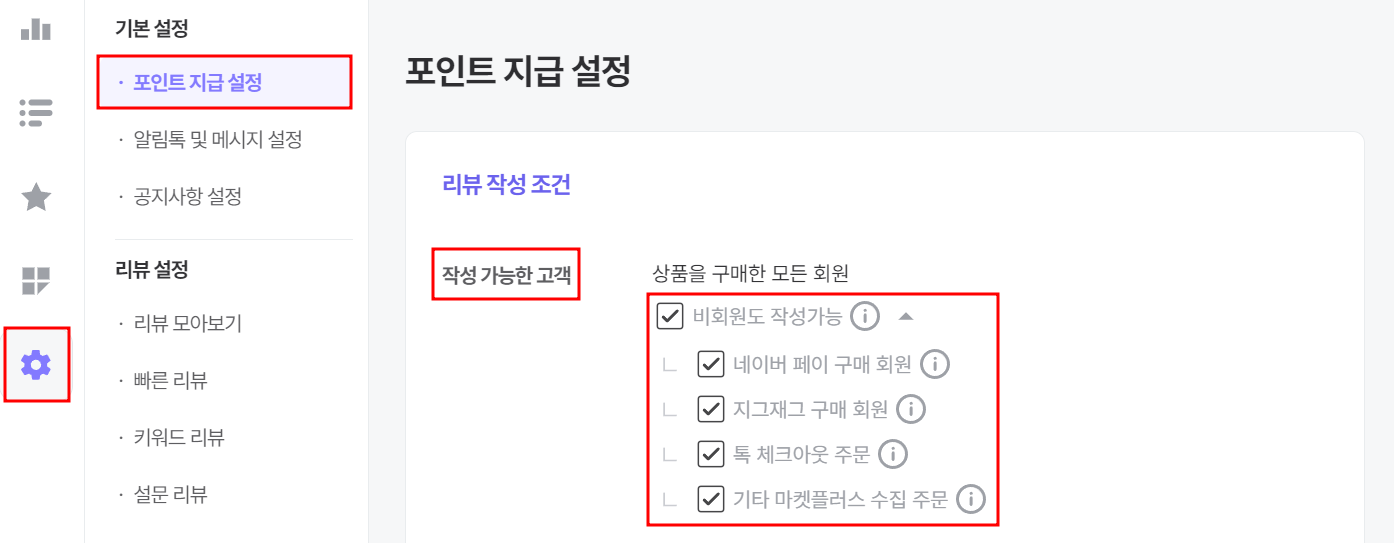
Task: Toggle the 톡 체크아웃 주문 checkbox
Action: [x=710, y=454]
